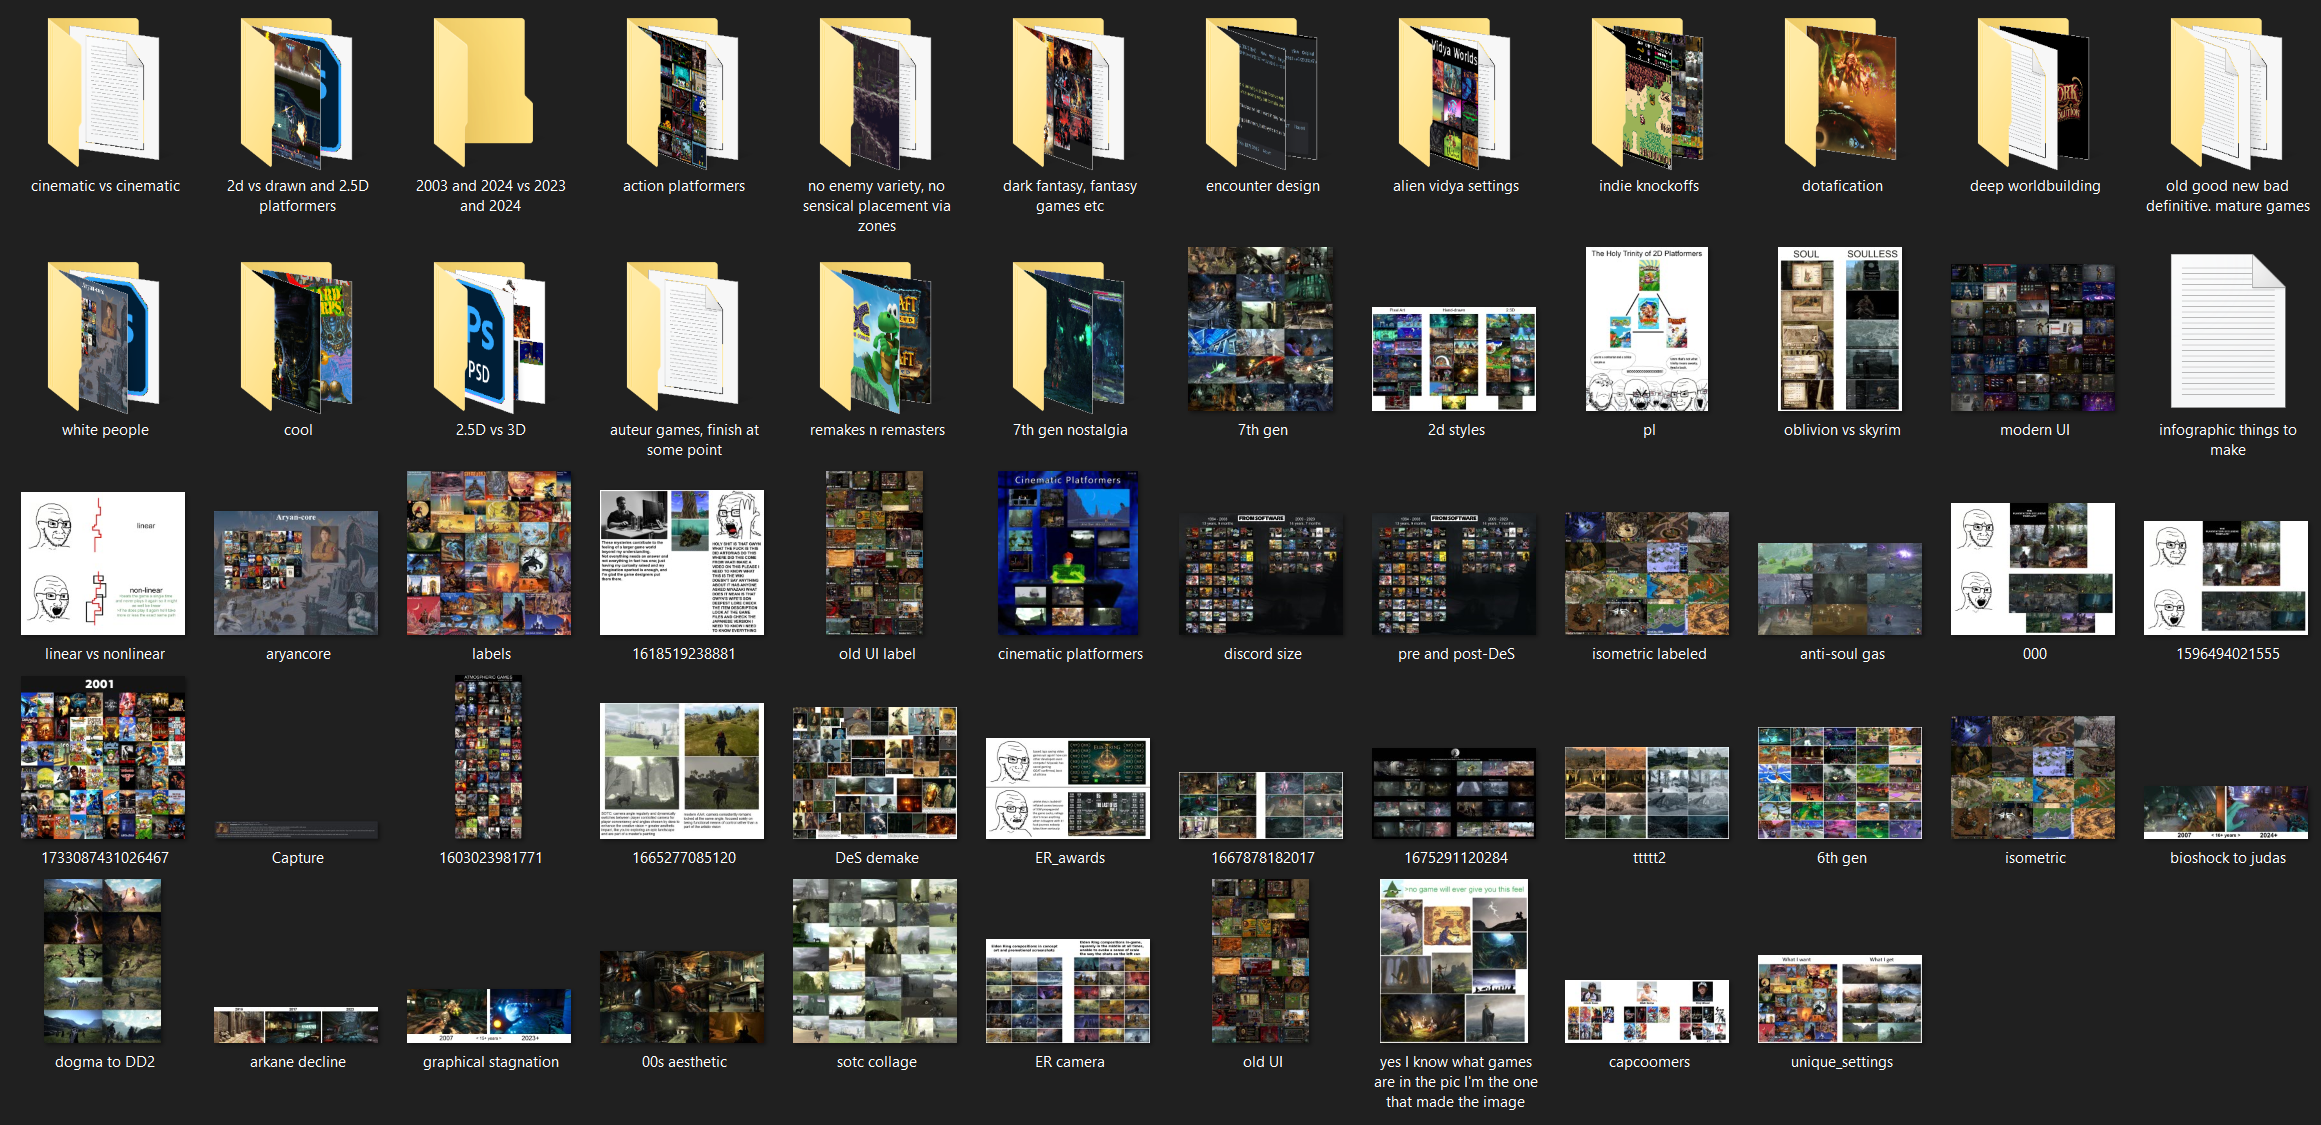This screenshot has width=2321, height=1125.
Task: Select the 'sotc collage' image thumbnail
Action: pyautogui.click(x=875, y=961)
